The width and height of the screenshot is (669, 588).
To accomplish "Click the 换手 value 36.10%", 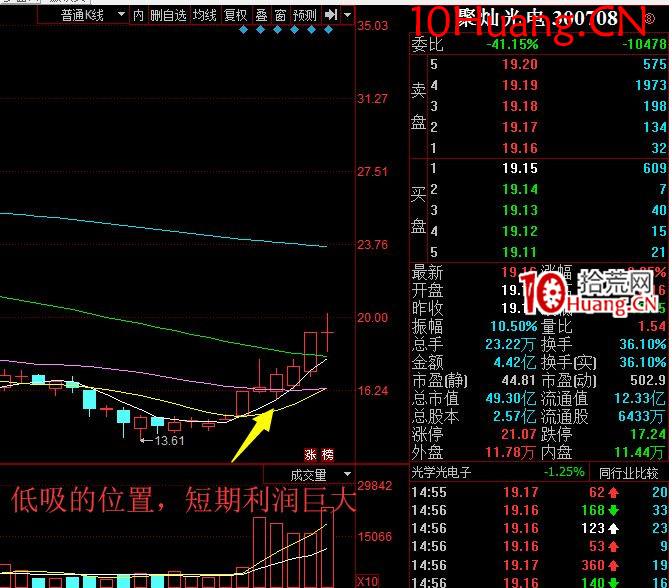I will 643,344.
